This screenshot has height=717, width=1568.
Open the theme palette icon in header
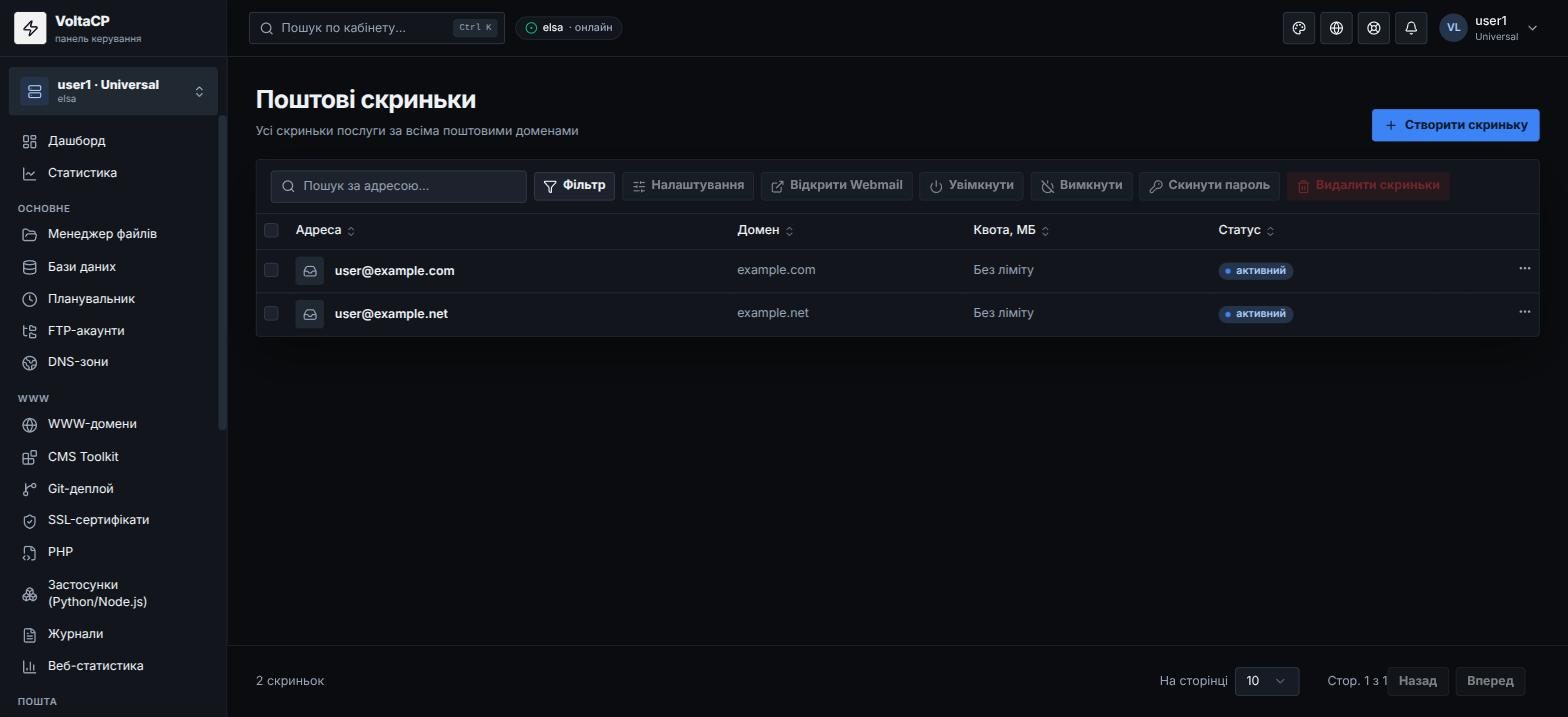coord(1299,28)
